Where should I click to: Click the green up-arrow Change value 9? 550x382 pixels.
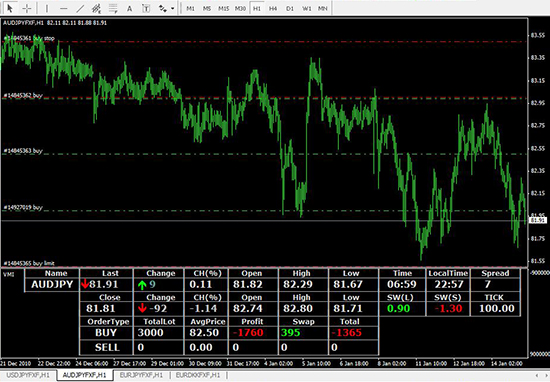point(152,284)
